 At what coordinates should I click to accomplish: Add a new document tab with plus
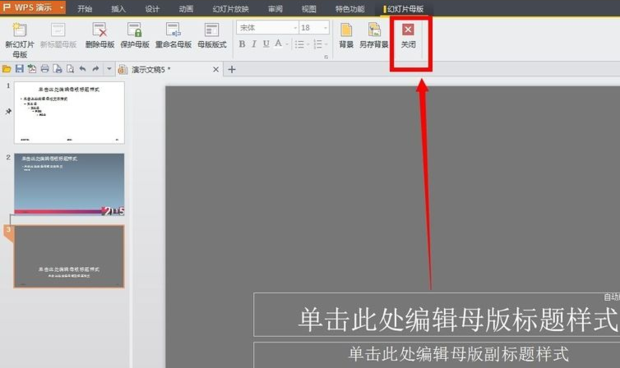tap(232, 70)
